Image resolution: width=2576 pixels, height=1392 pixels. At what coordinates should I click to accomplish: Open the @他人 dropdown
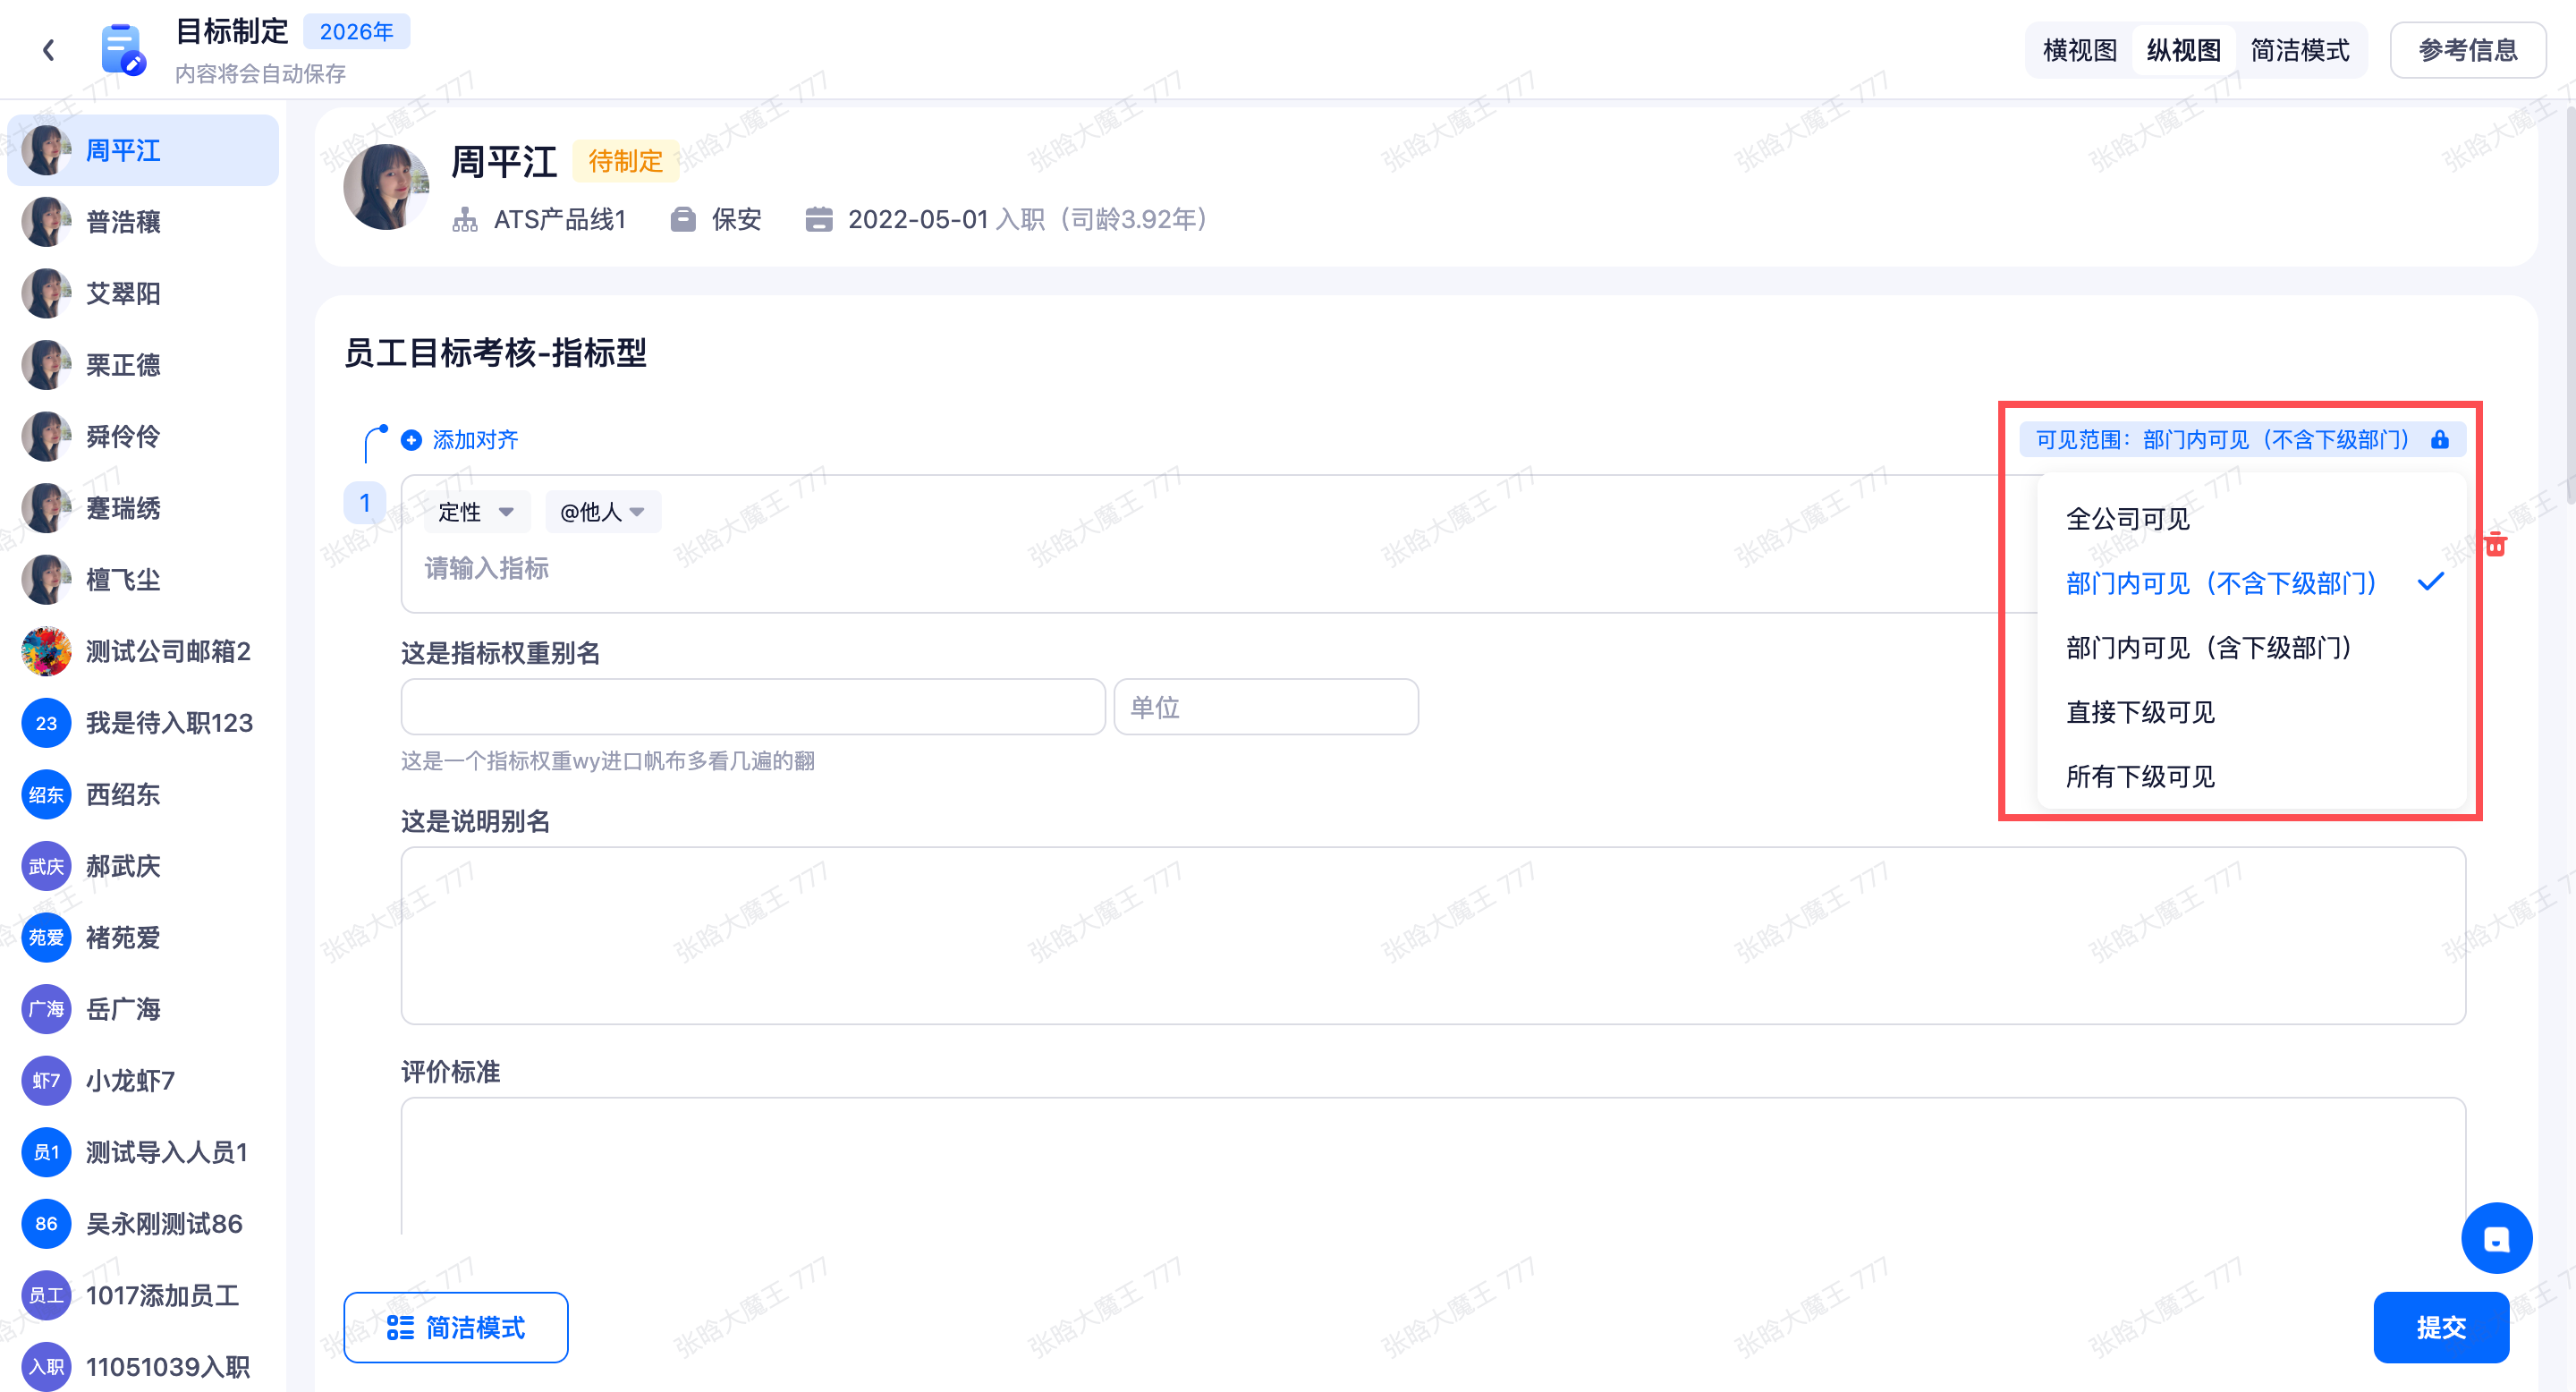pyautogui.click(x=602, y=512)
